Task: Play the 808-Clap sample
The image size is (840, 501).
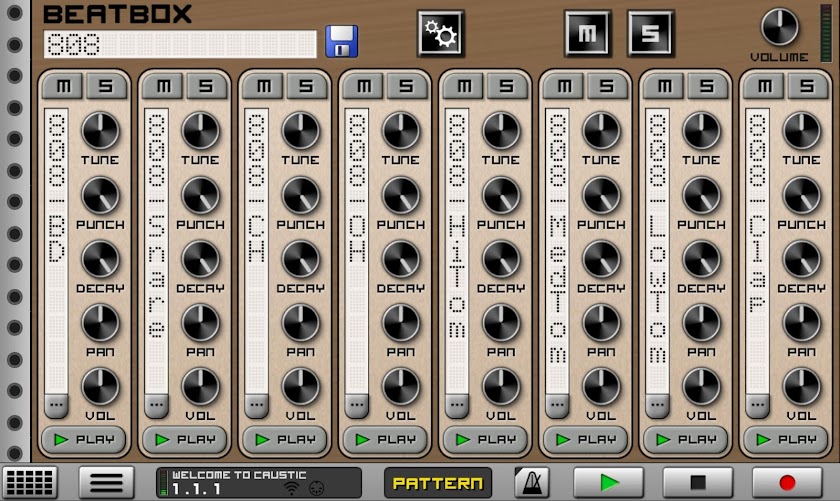Action: [x=785, y=440]
